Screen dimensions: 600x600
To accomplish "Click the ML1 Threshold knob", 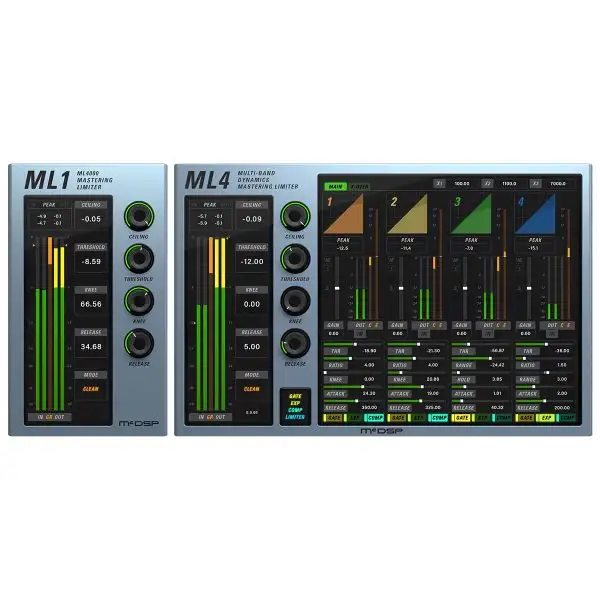I will (135, 260).
